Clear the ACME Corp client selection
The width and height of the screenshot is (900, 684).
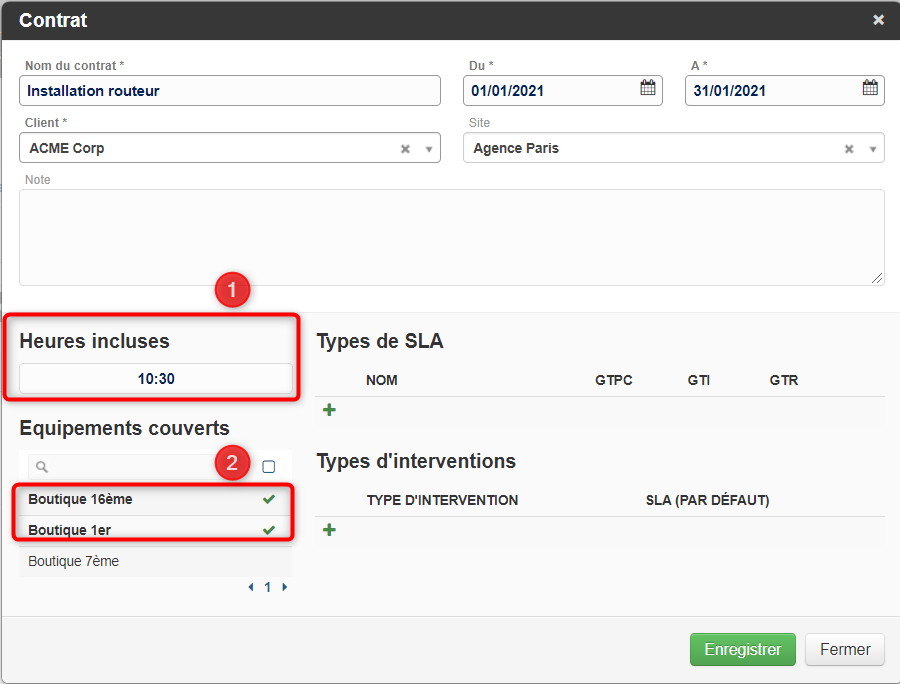point(405,149)
